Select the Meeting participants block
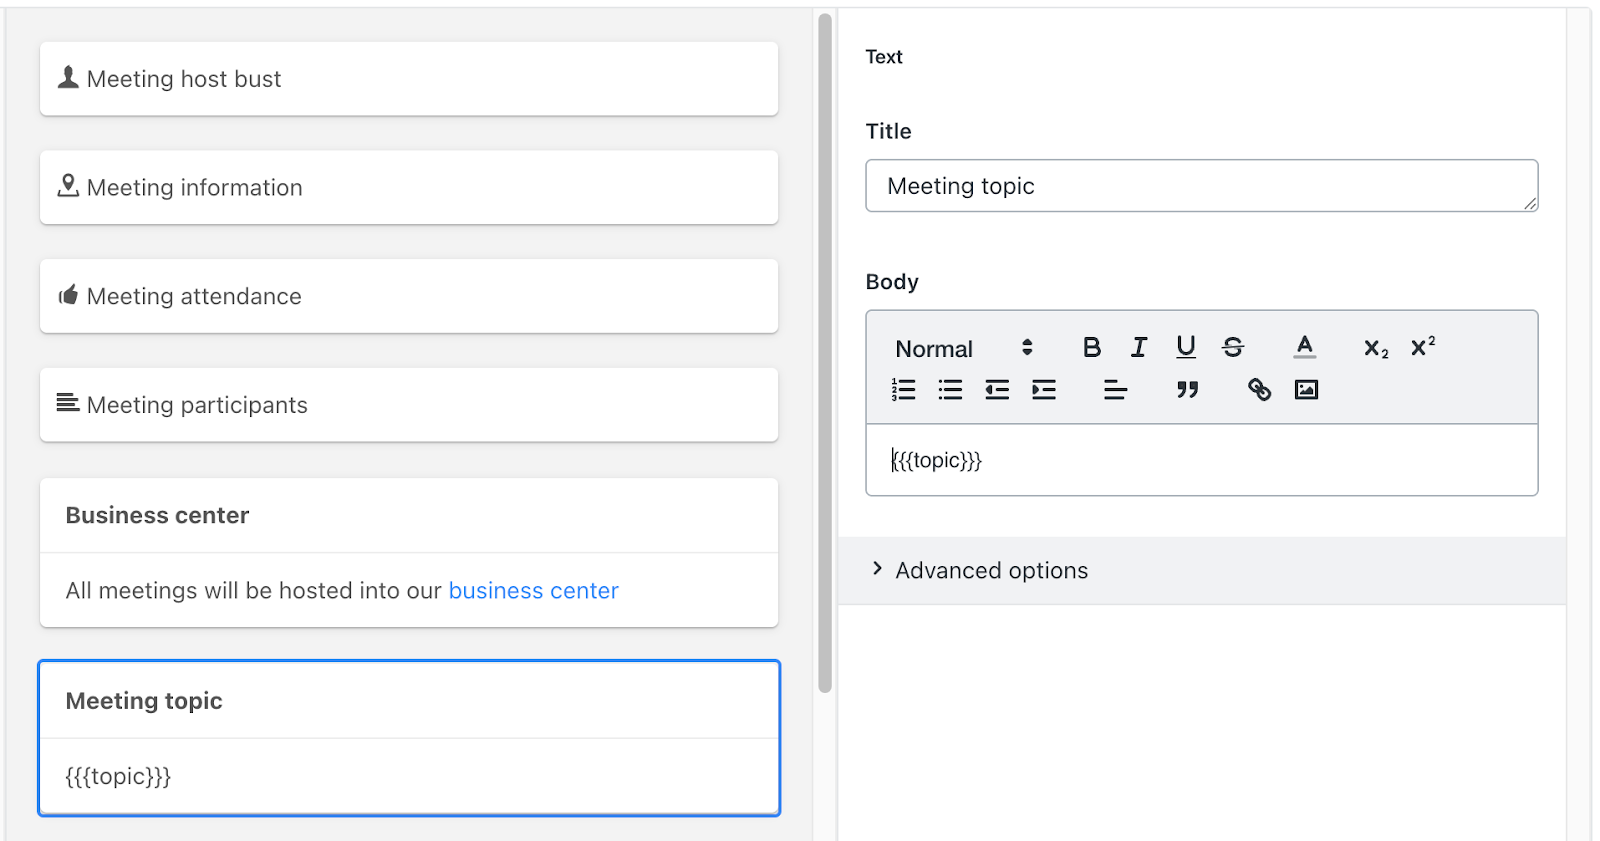1600x841 pixels. 409,405
